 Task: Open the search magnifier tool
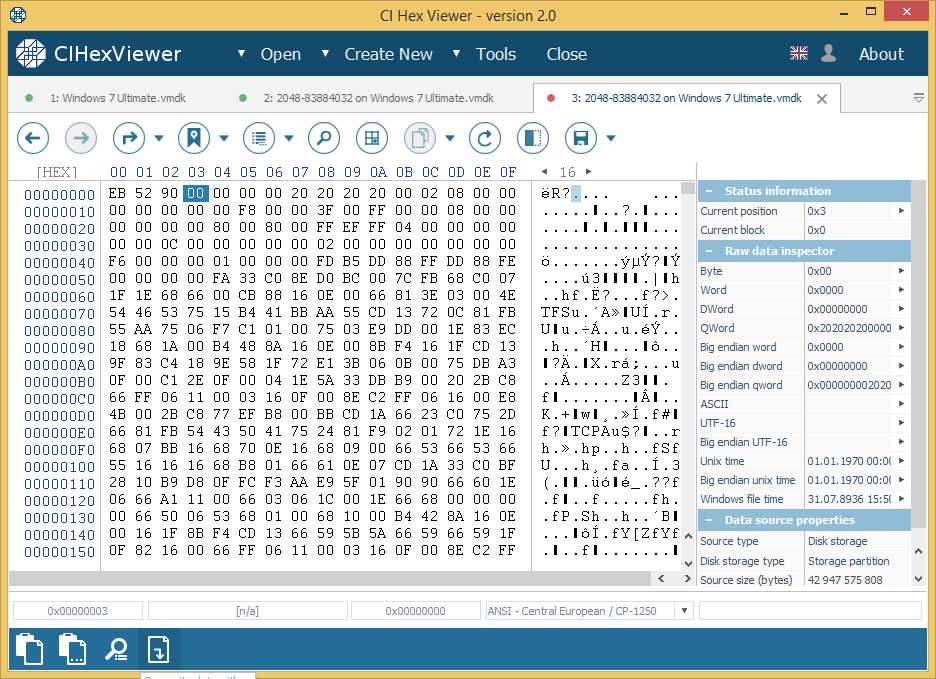(x=324, y=138)
